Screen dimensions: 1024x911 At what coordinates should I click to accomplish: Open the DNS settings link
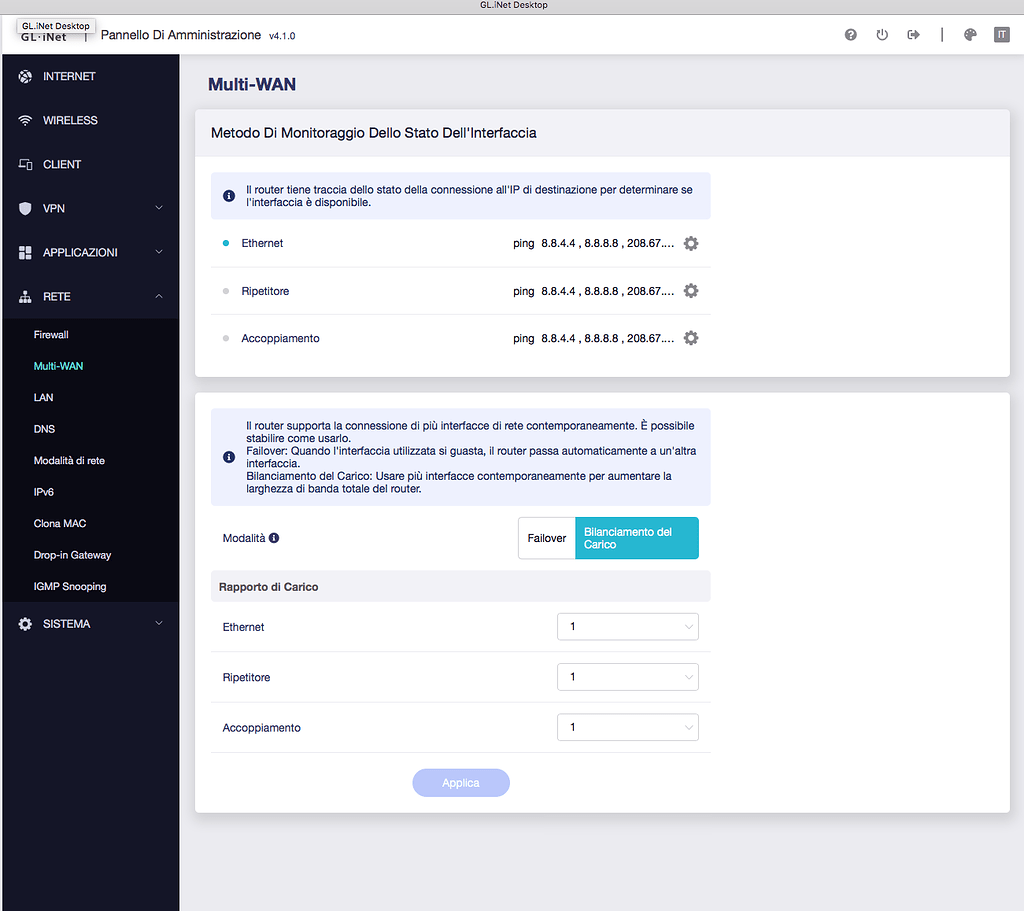[x=44, y=428]
